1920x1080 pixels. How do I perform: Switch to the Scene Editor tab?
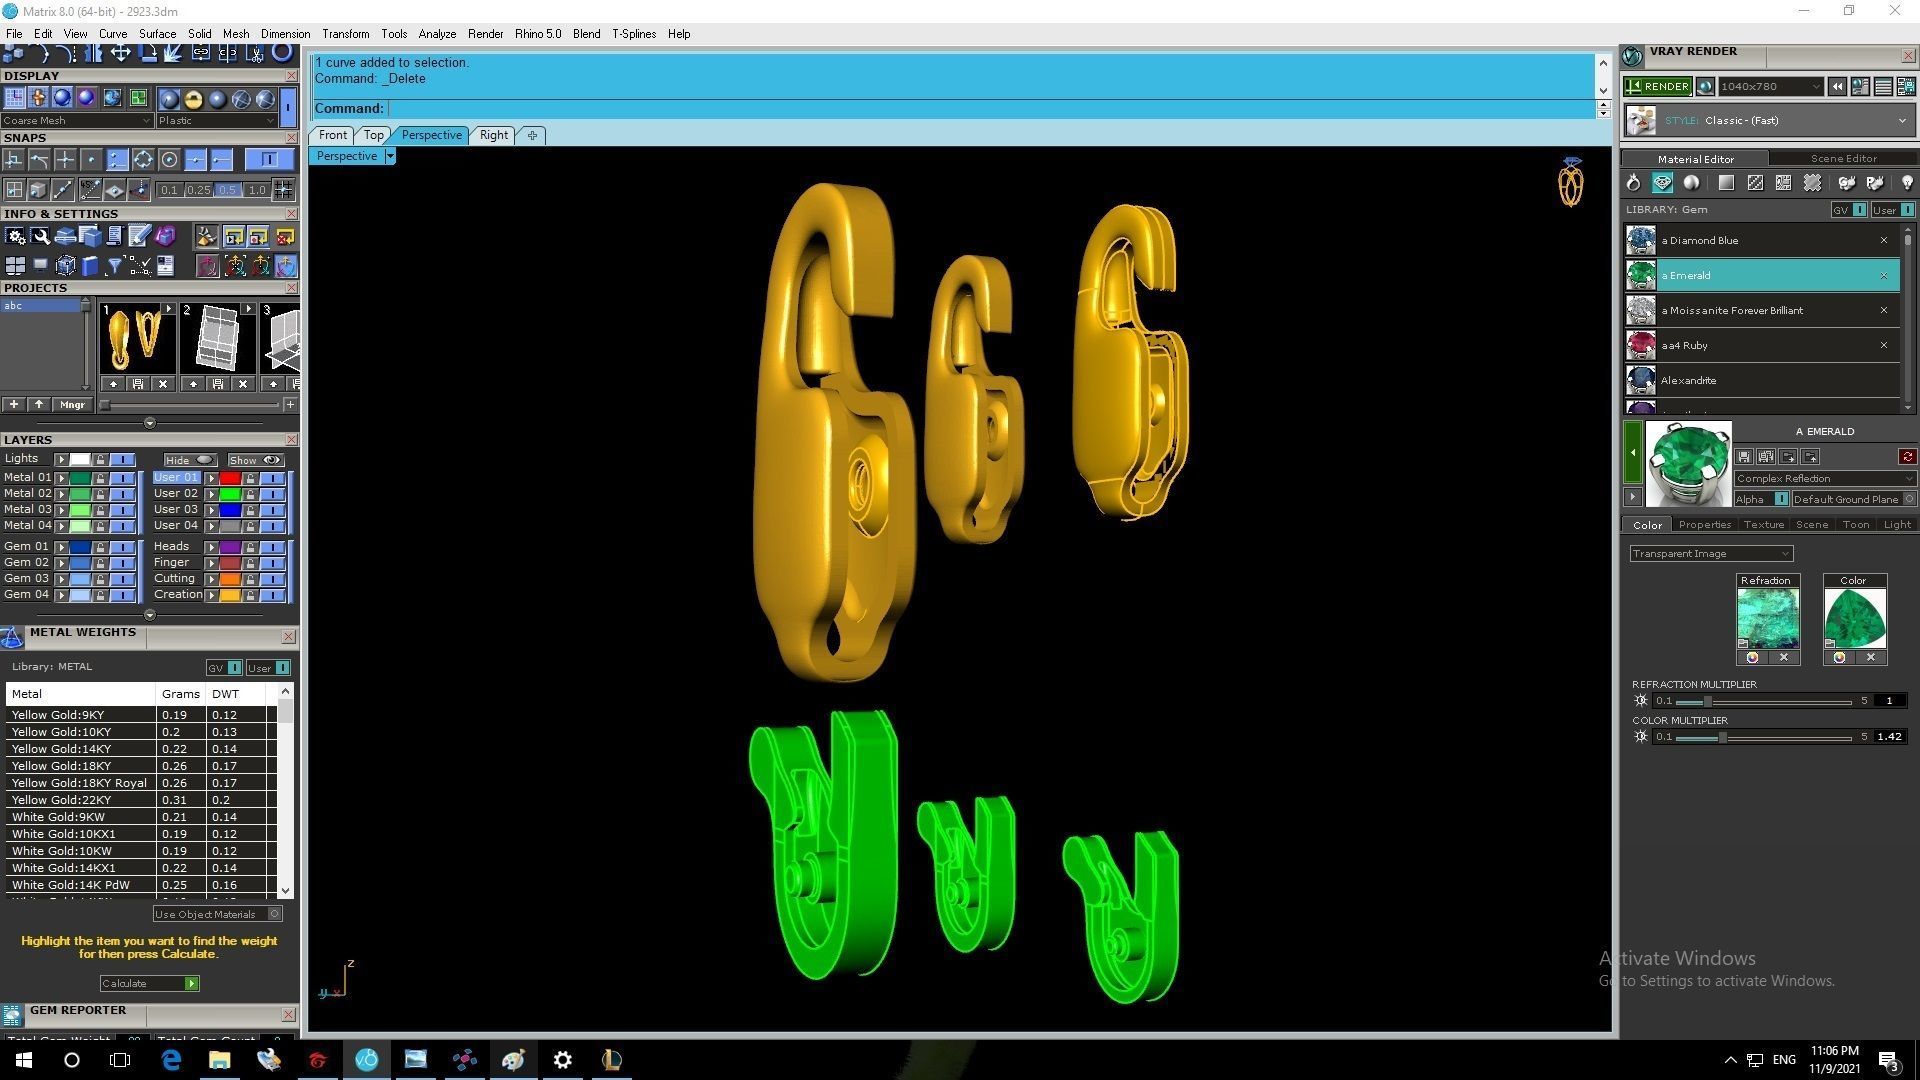click(x=1842, y=158)
